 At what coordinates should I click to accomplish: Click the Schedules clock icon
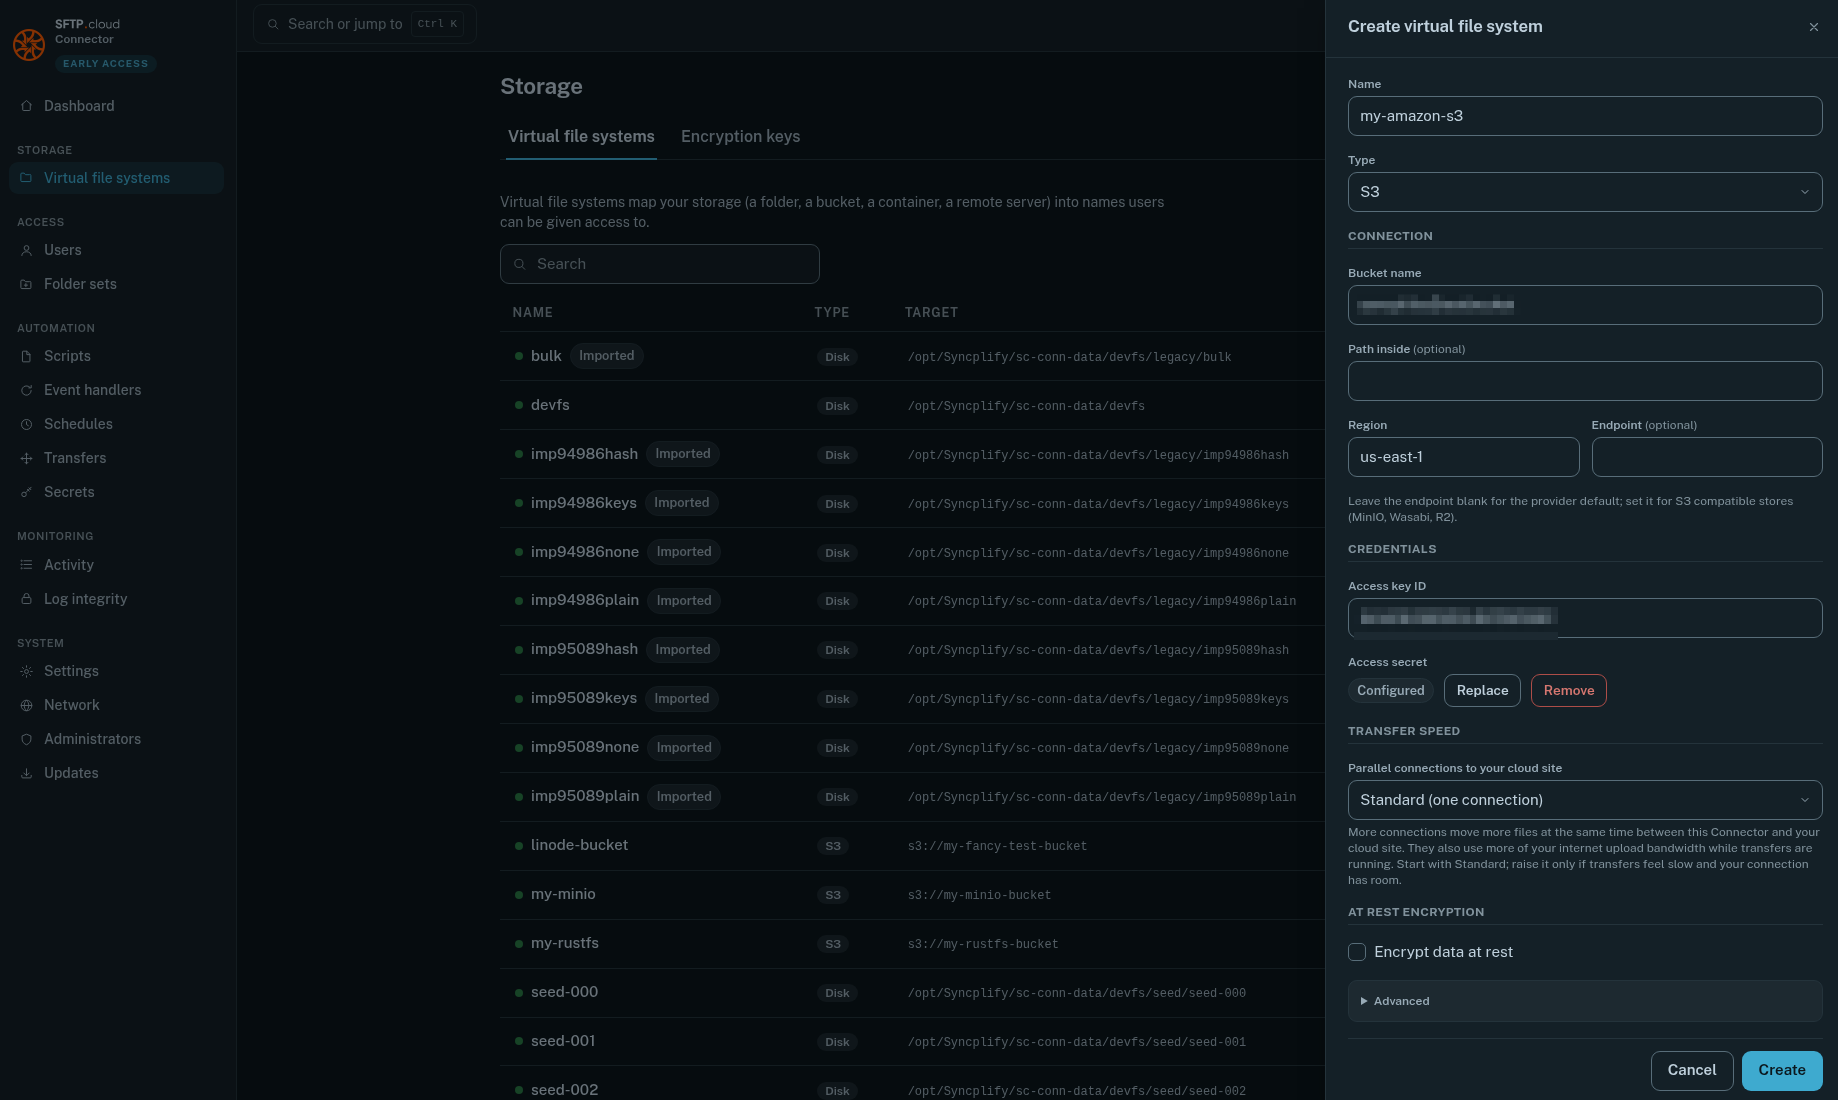click(26, 424)
